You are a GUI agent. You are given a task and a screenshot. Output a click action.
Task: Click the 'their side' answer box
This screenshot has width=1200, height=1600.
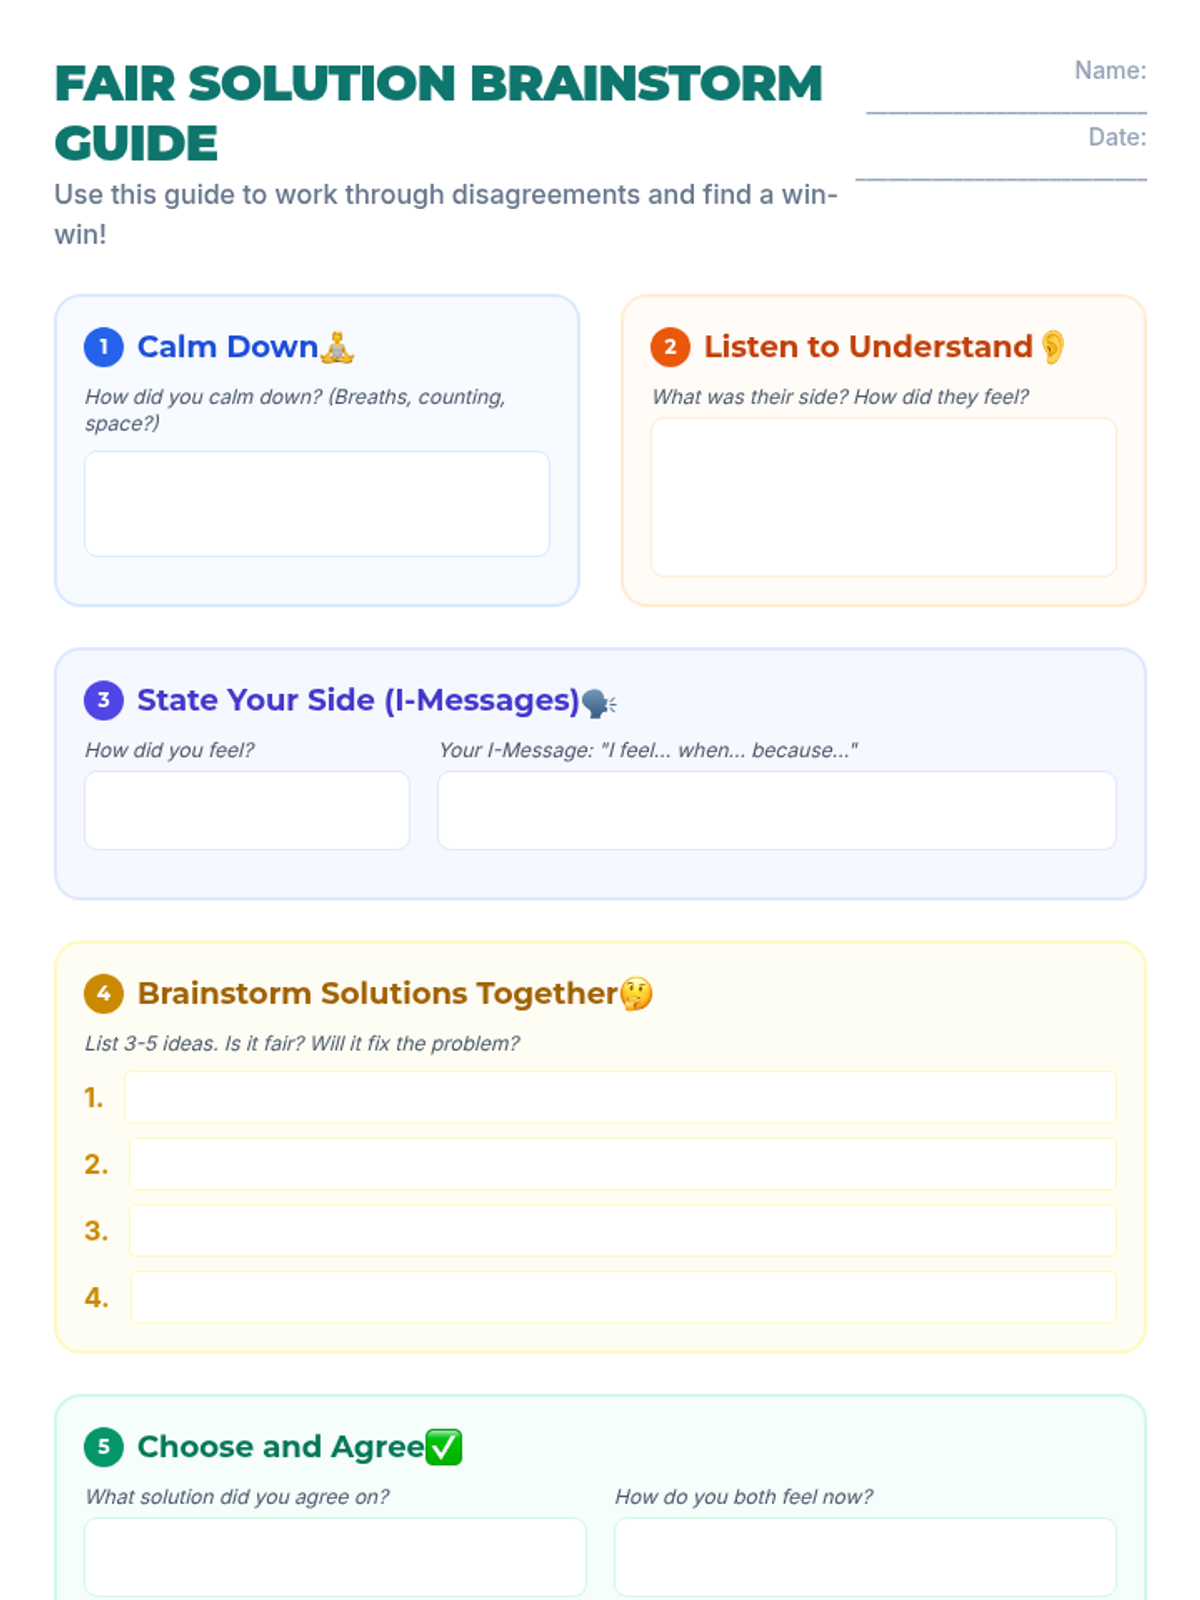tap(883, 497)
